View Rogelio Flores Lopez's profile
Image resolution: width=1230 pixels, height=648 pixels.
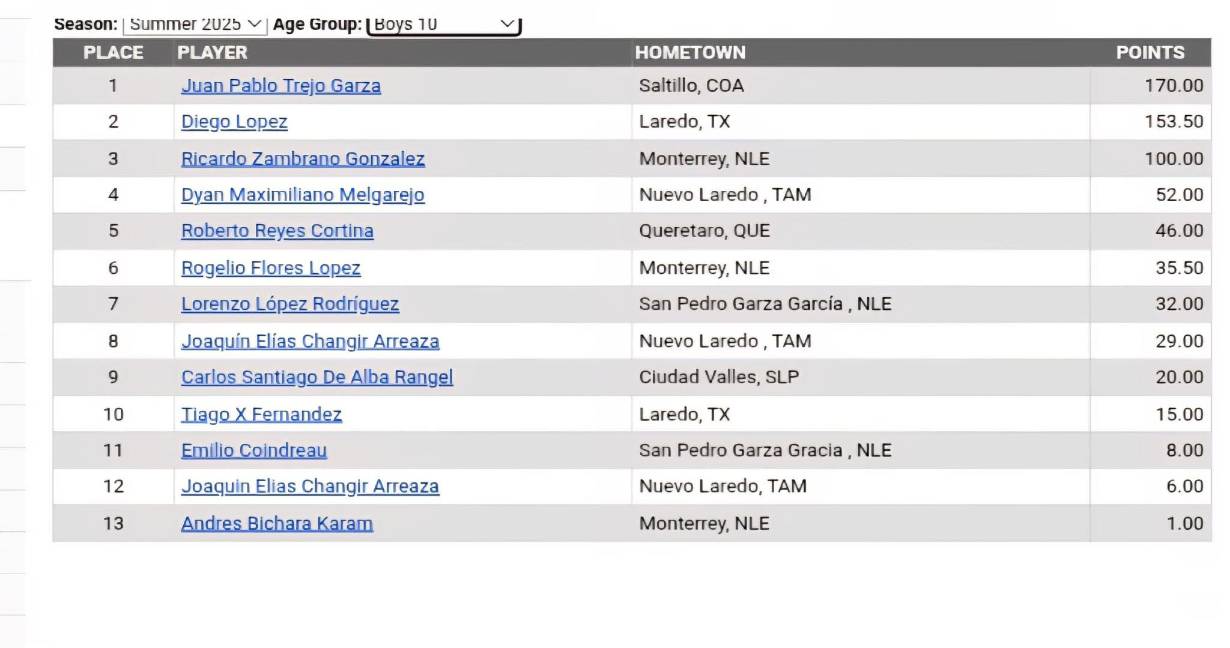point(270,267)
